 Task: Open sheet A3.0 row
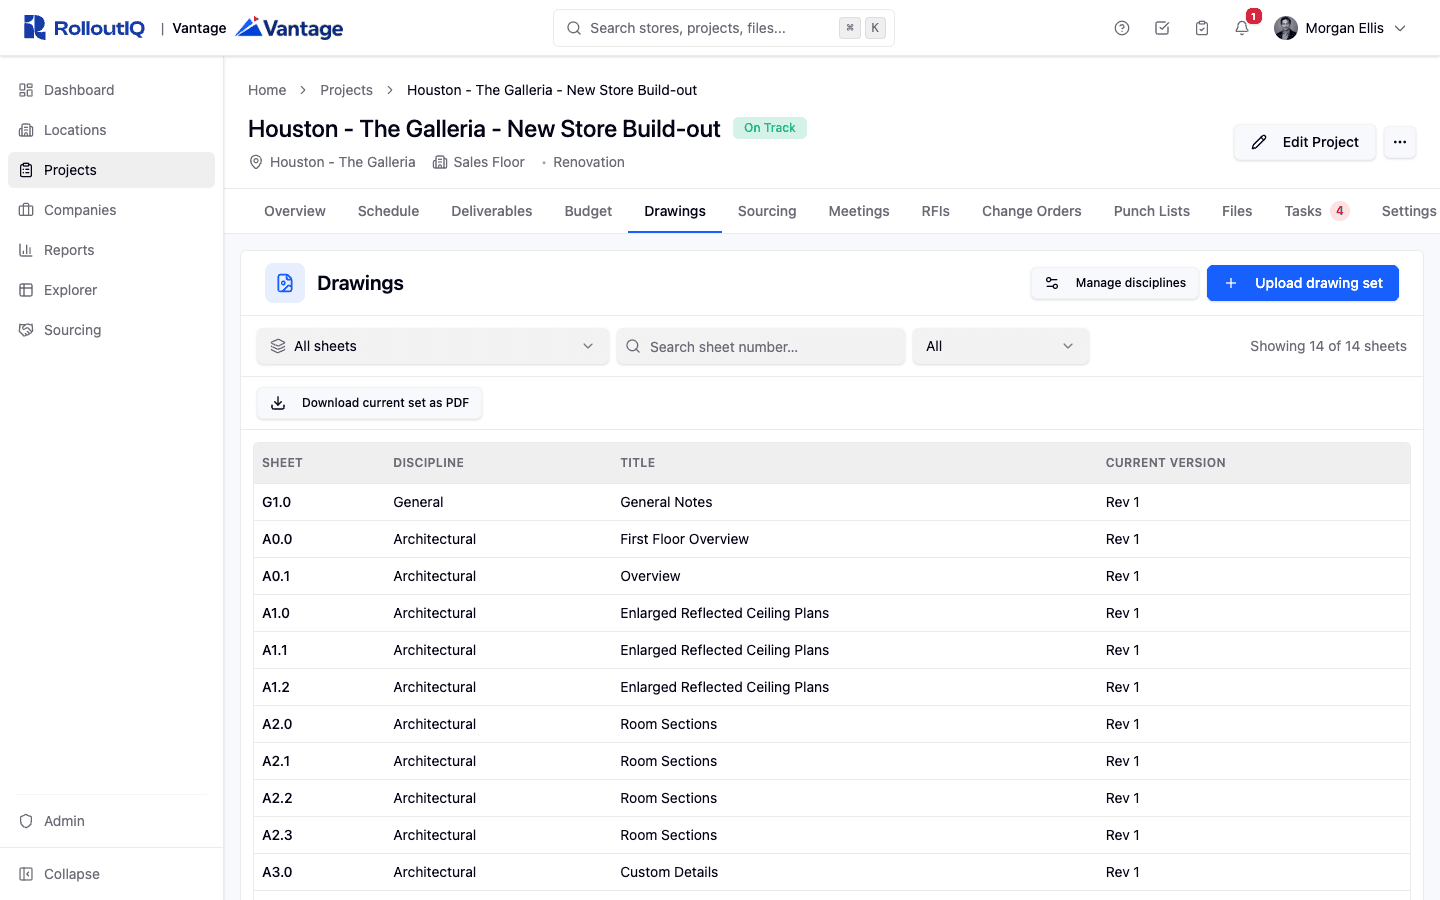pos(832,872)
